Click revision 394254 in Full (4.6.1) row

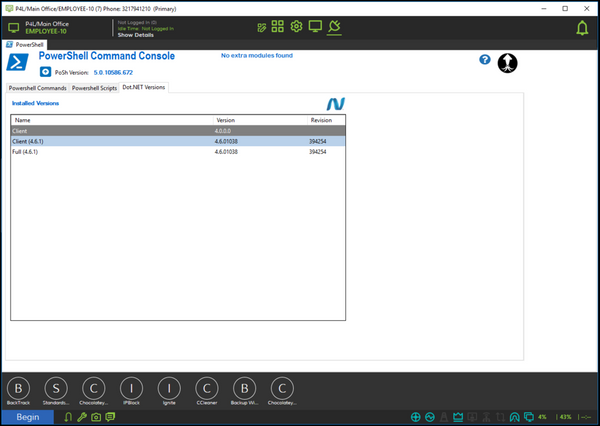318,152
